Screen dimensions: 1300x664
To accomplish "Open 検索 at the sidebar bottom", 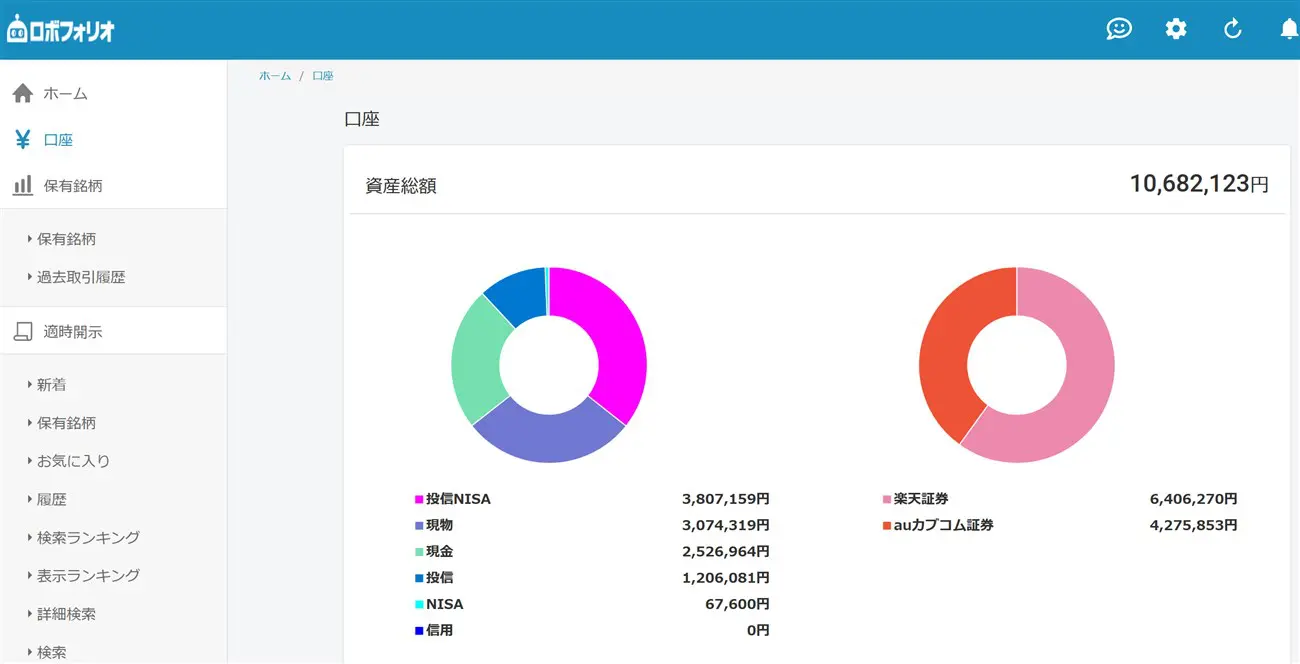I will tap(52, 651).
